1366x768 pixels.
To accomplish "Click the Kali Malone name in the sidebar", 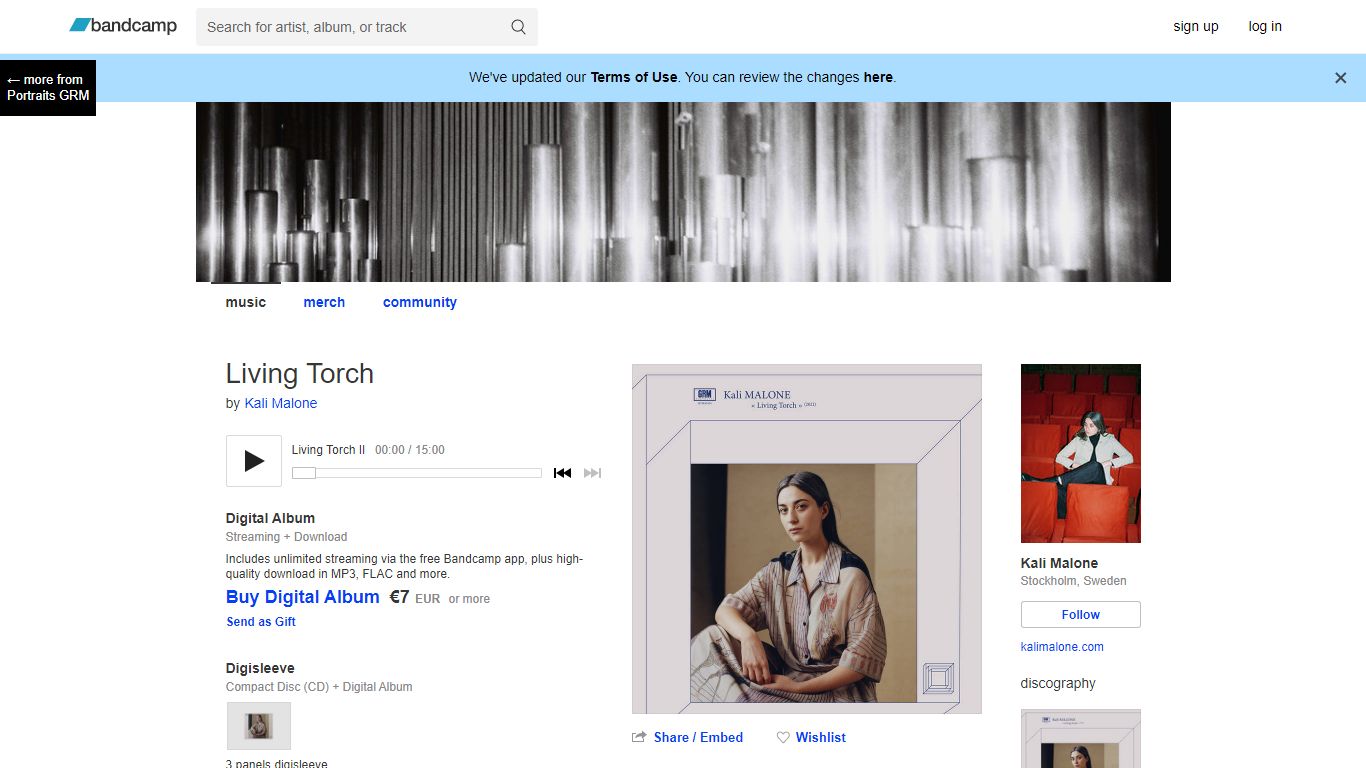I will coord(1059,563).
